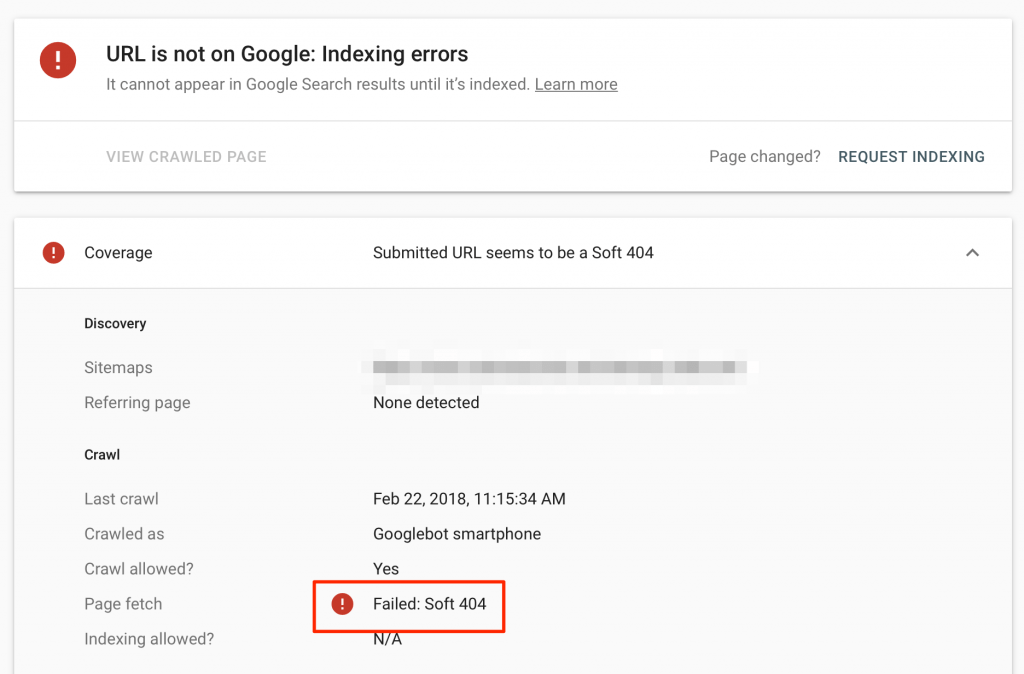Viewport: 1024px width, 674px height.
Task: Click the Crawl section header
Action: 101,454
